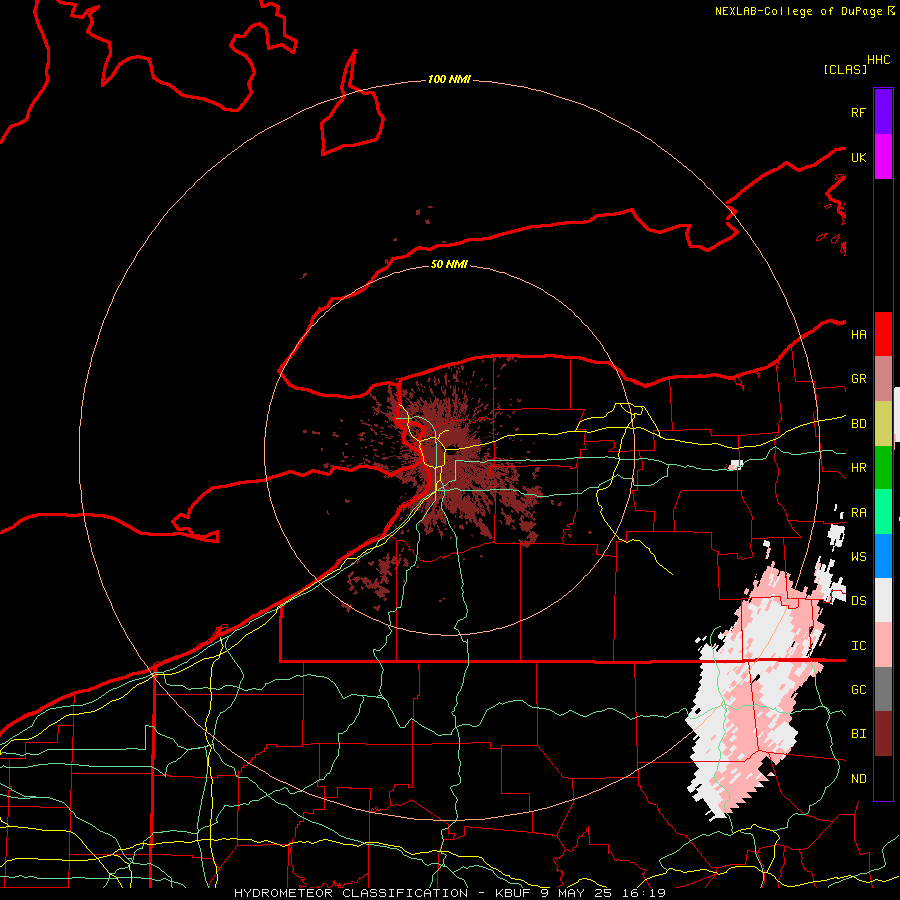This screenshot has width=900, height=900.
Task: Select the DS legend label
Action: point(858,601)
